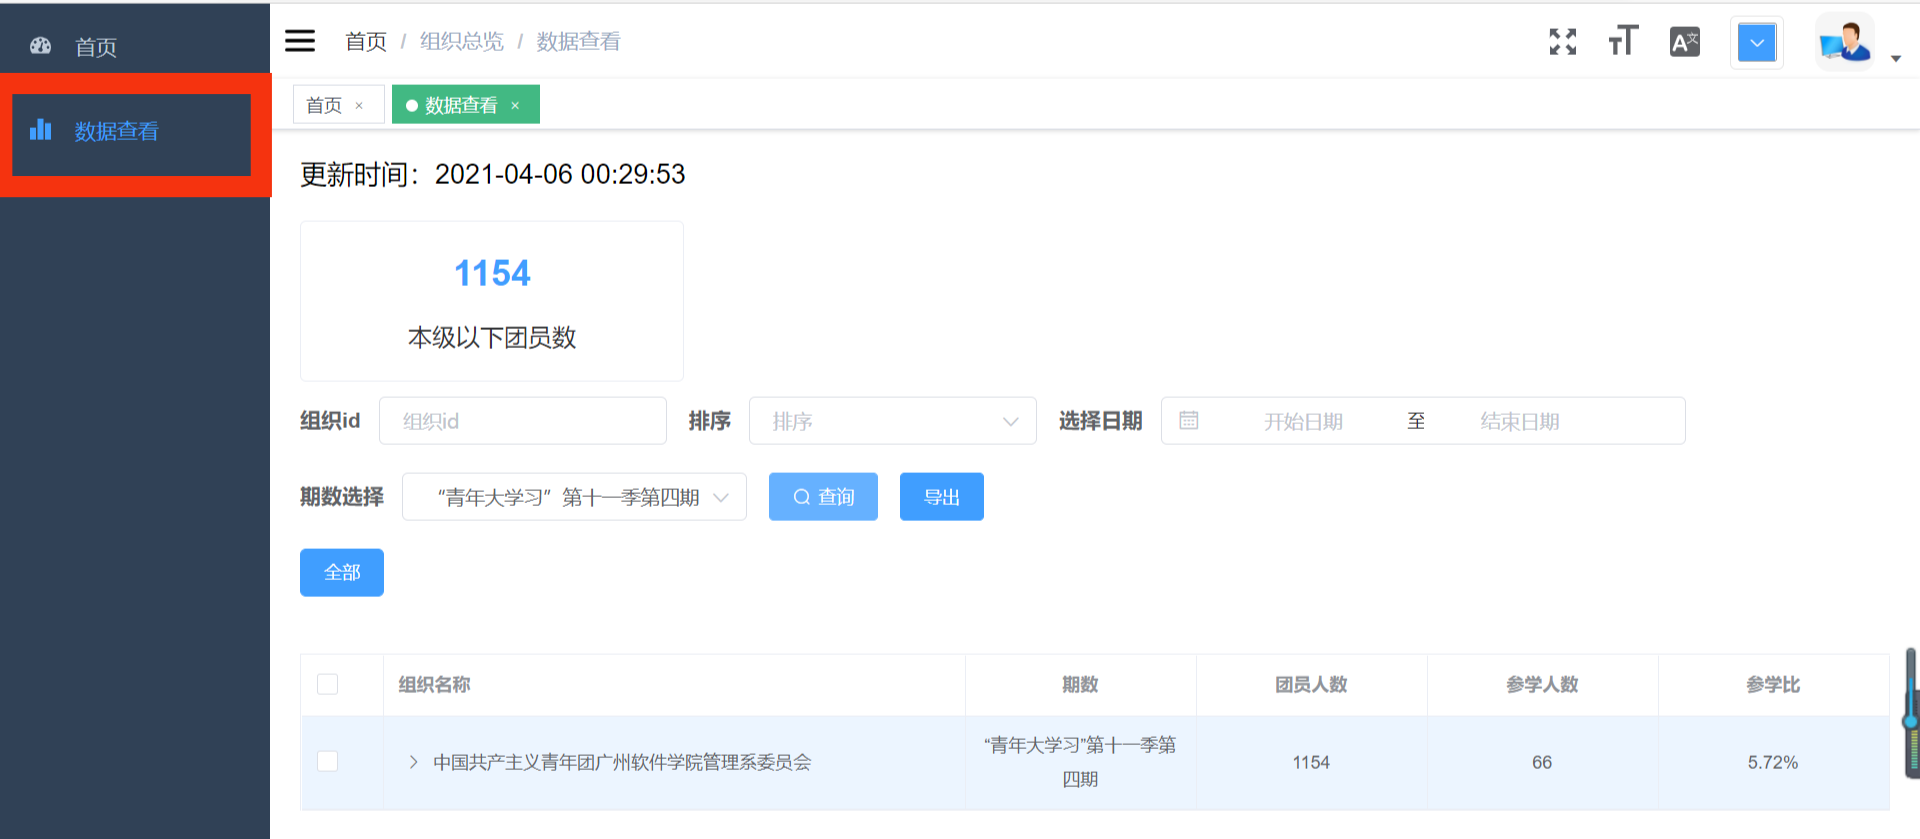Screen dimensions: 1920x839
Task: Expand the 中国共产主义青年团 organization row
Action: (413, 762)
